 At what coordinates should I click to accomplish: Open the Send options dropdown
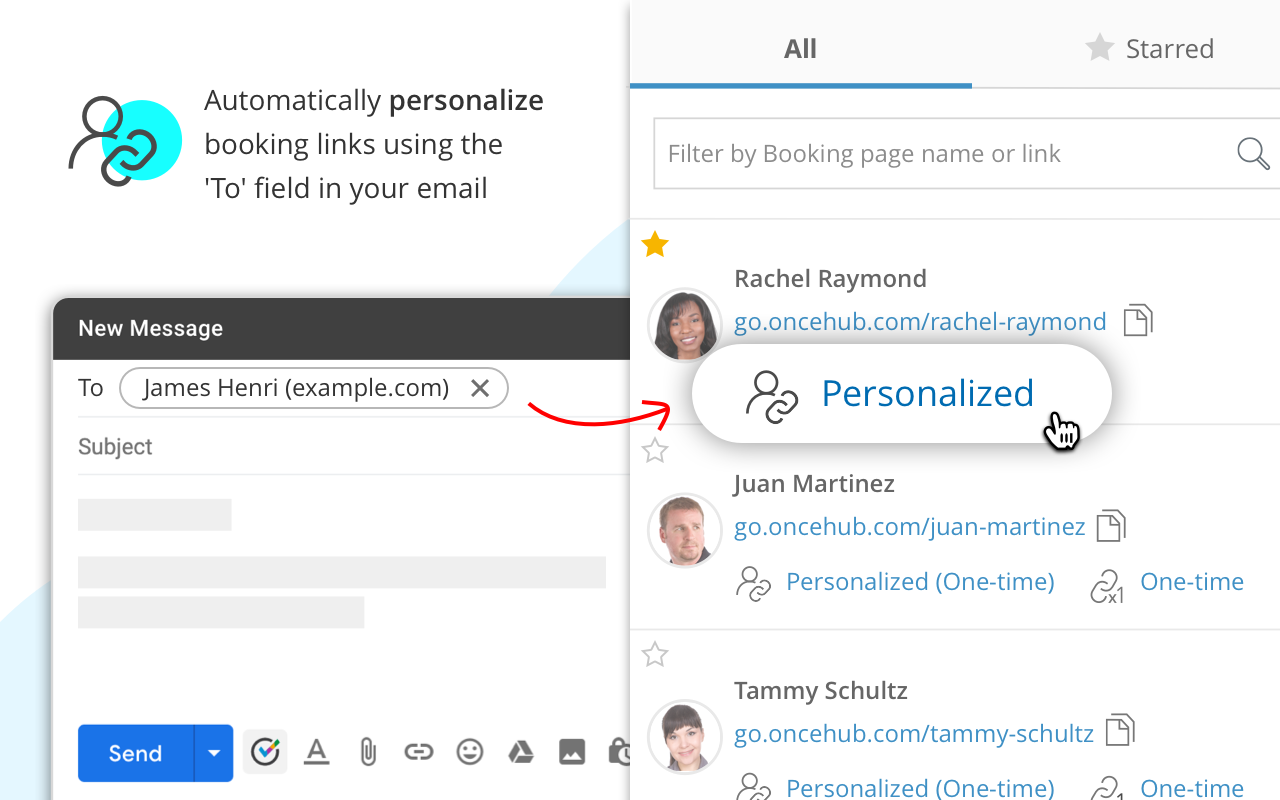(213, 753)
